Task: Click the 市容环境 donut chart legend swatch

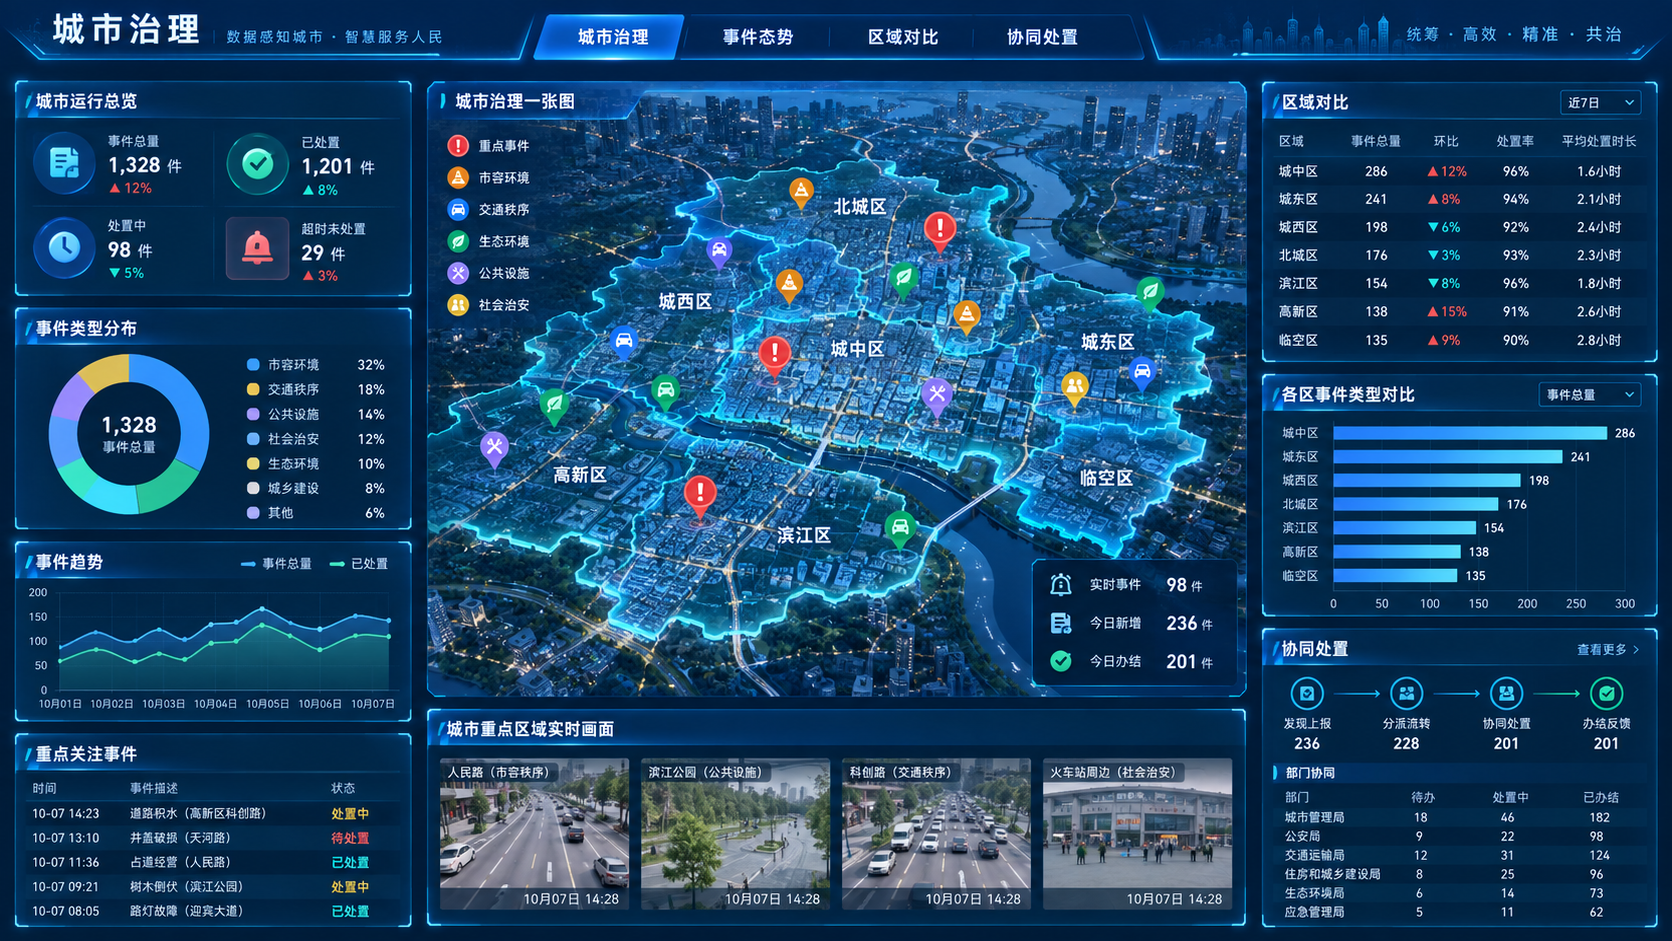Action: pyautogui.click(x=253, y=365)
